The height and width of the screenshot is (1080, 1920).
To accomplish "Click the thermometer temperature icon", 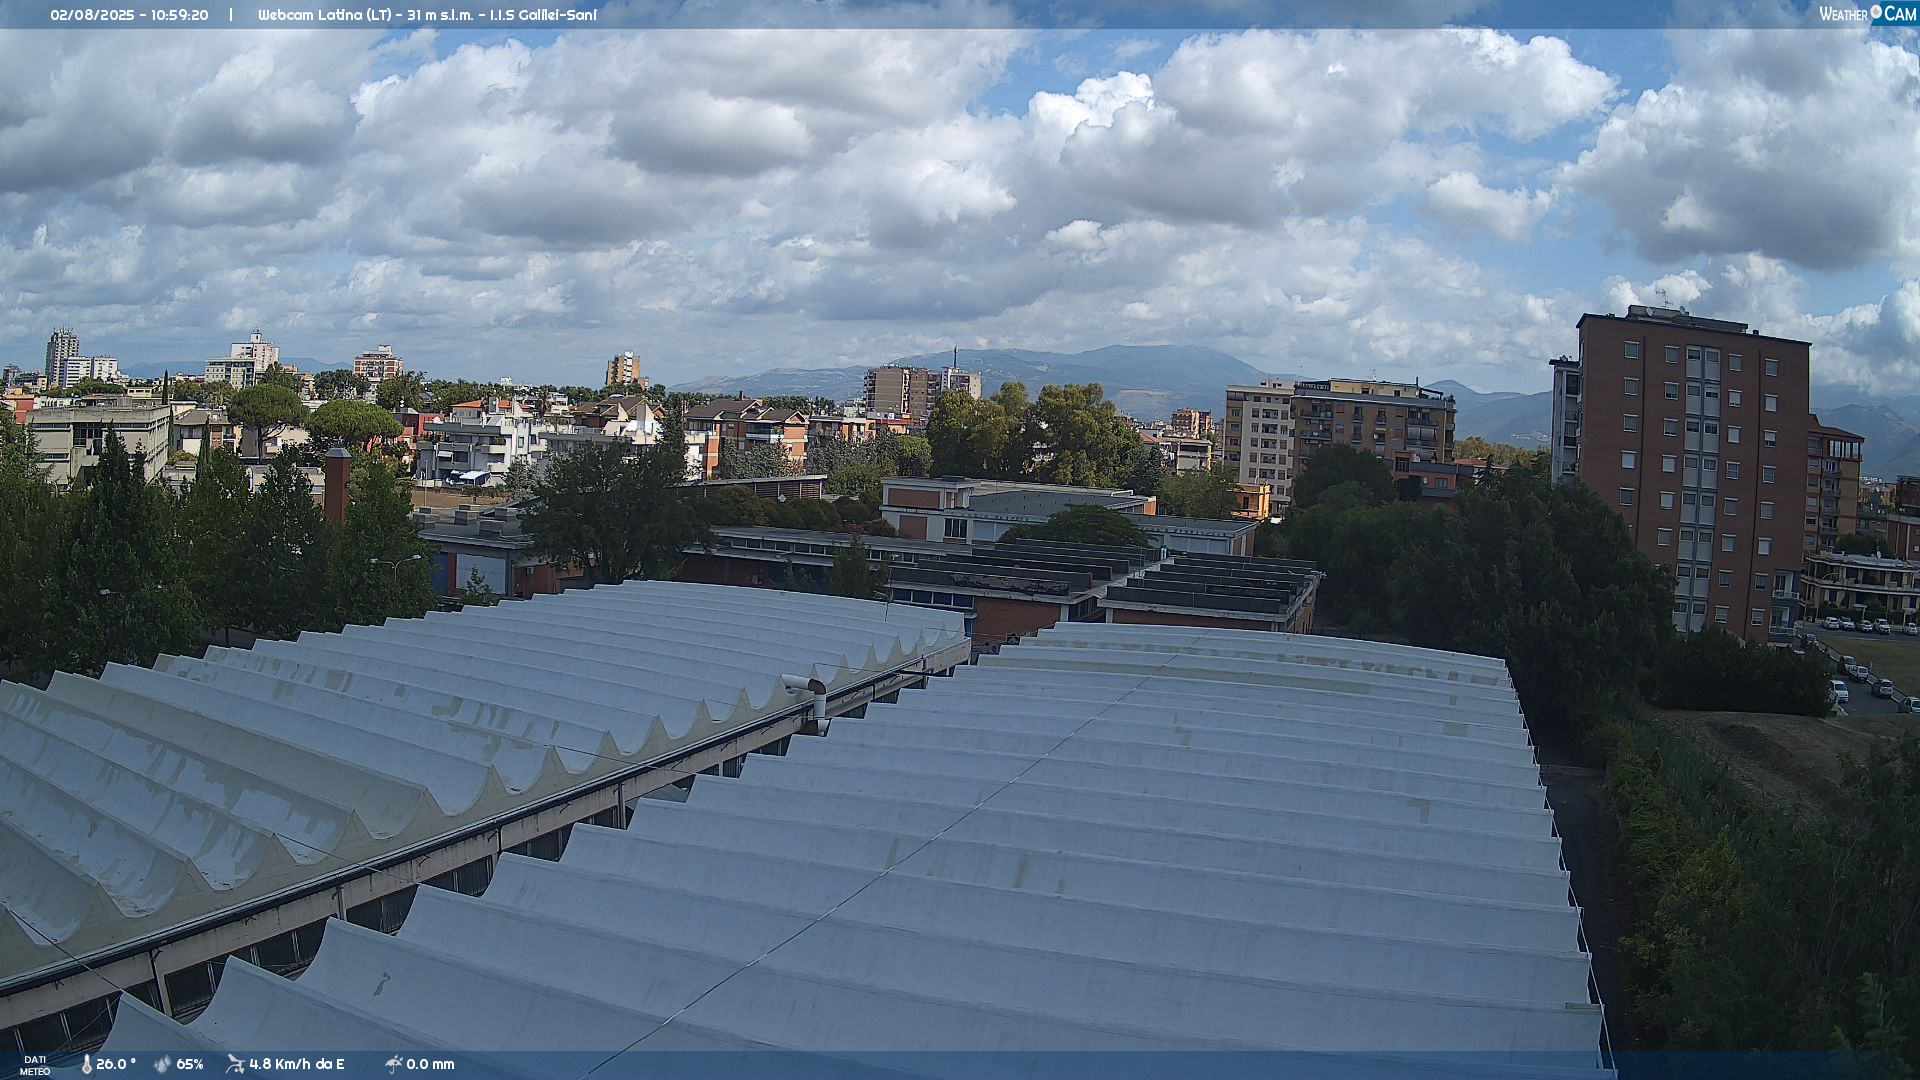I will [86, 1064].
